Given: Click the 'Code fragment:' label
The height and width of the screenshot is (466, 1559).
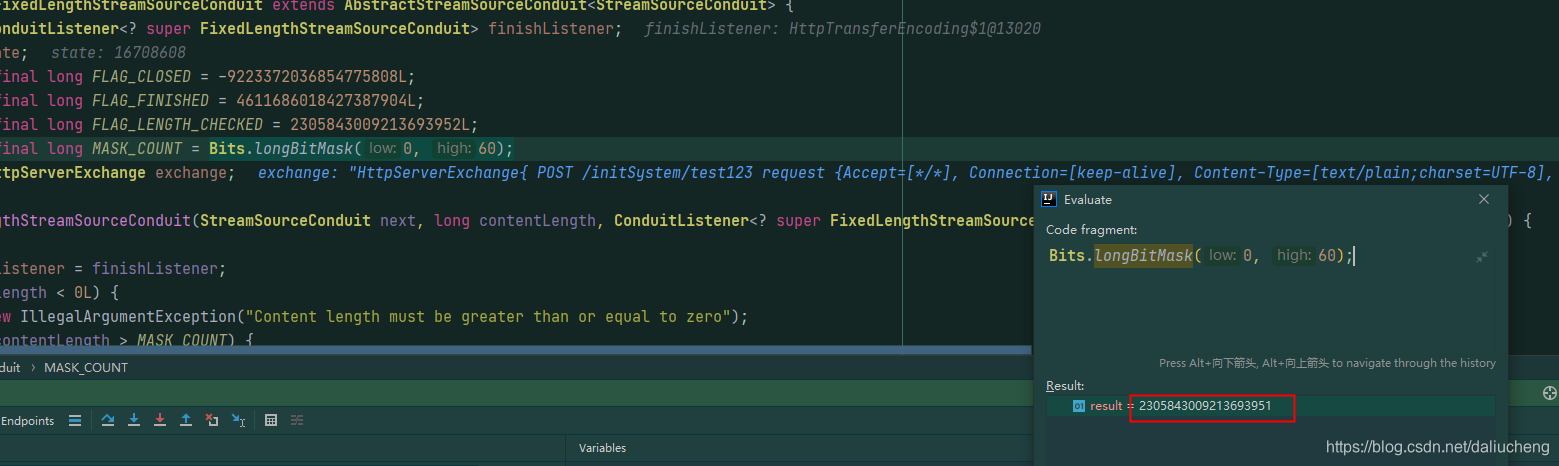Looking at the screenshot, I should (x=1092, y=230).
